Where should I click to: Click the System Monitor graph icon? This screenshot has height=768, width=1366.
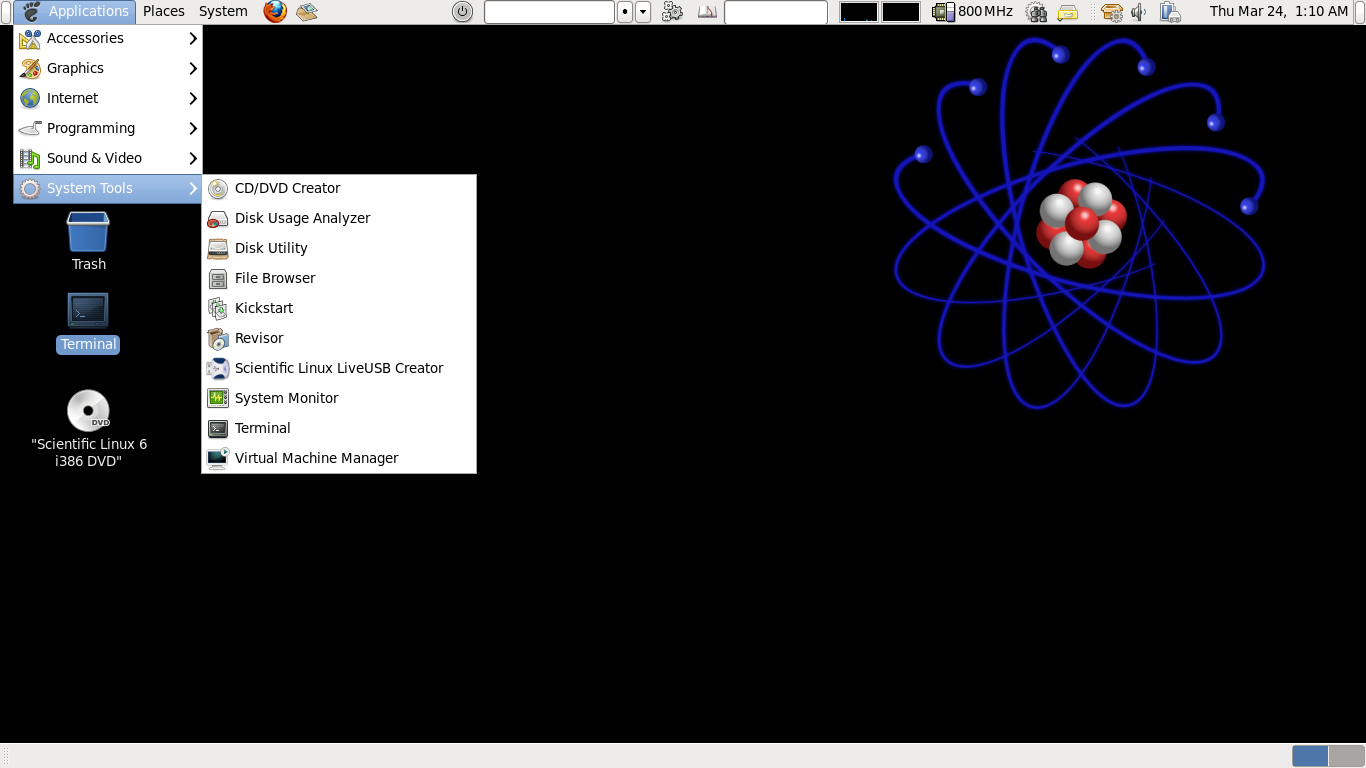pyautogui.click(x=218, y=398)
